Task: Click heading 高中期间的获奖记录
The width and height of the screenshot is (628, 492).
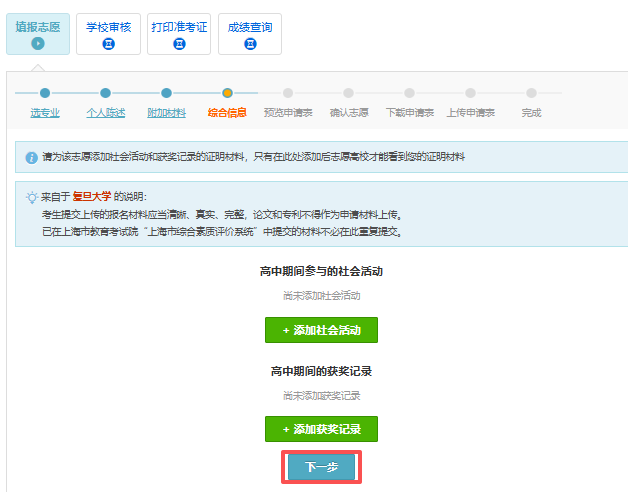Action: 321,371
